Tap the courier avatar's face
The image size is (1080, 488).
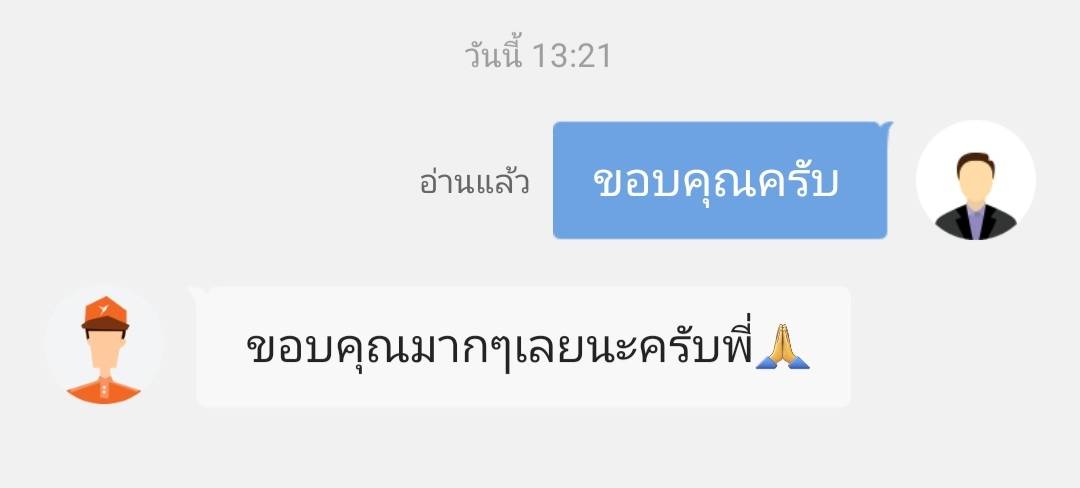coord(104,347)
